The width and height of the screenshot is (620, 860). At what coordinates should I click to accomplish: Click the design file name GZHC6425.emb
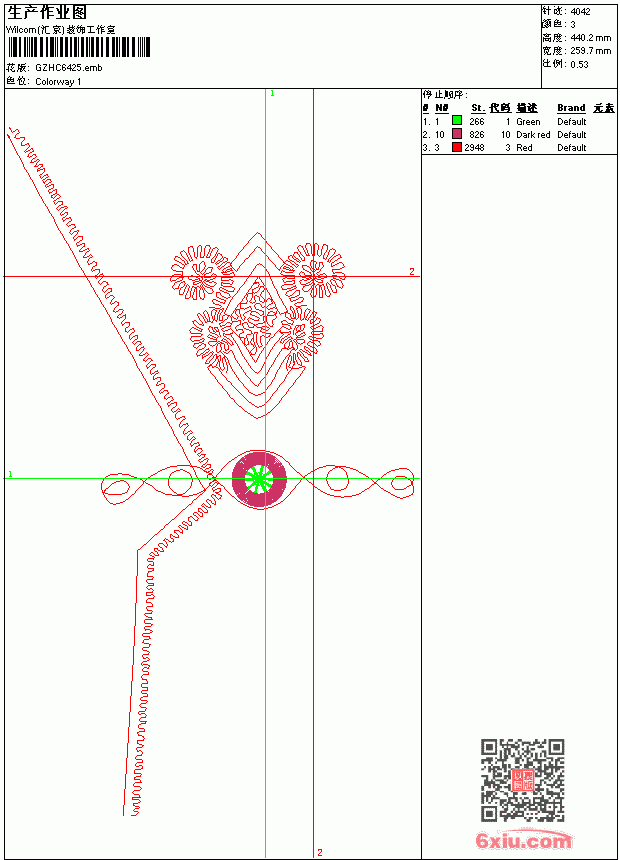pos(69,68)
